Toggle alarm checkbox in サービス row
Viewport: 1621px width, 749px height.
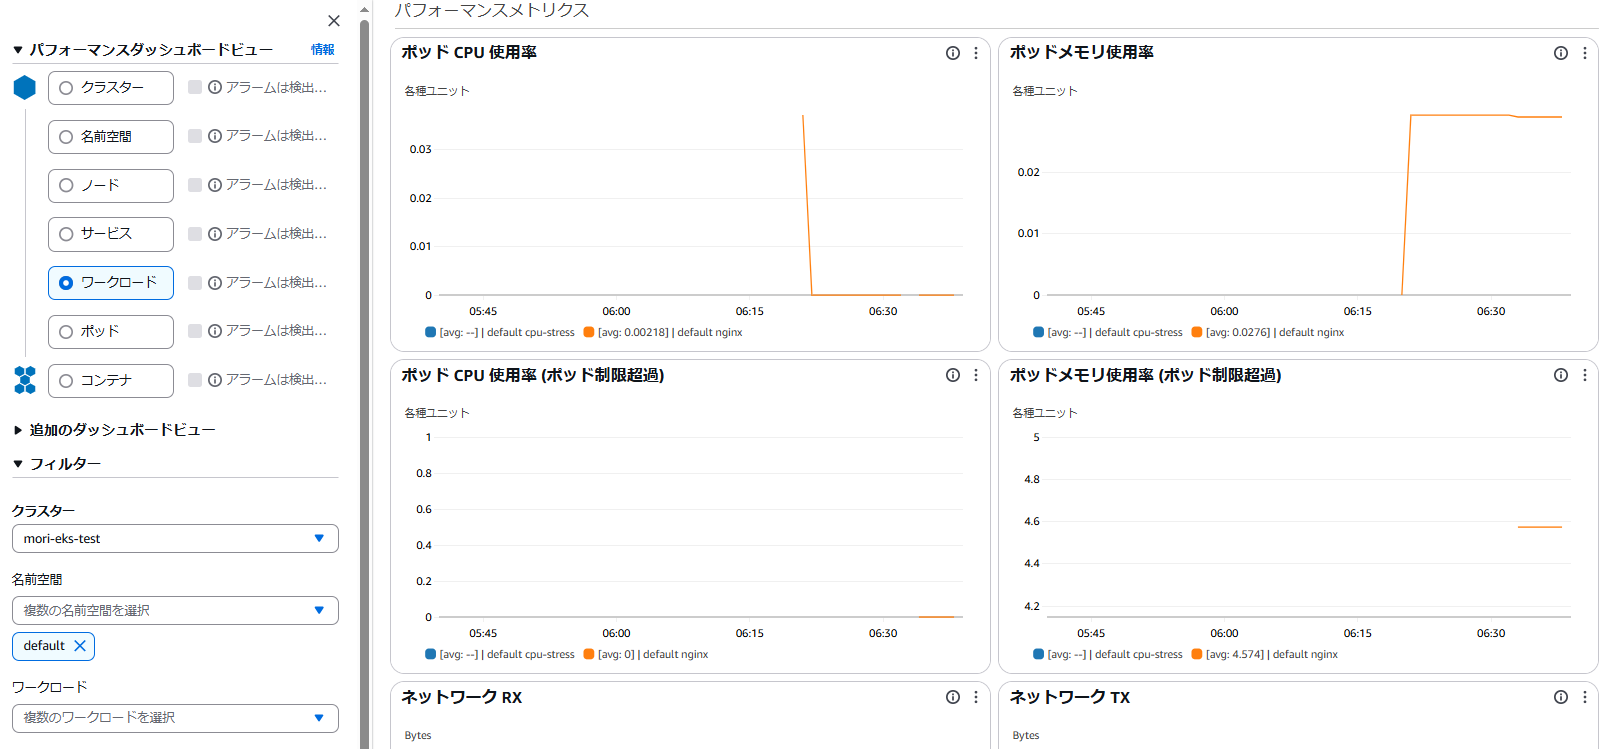[x=195, y=234]
